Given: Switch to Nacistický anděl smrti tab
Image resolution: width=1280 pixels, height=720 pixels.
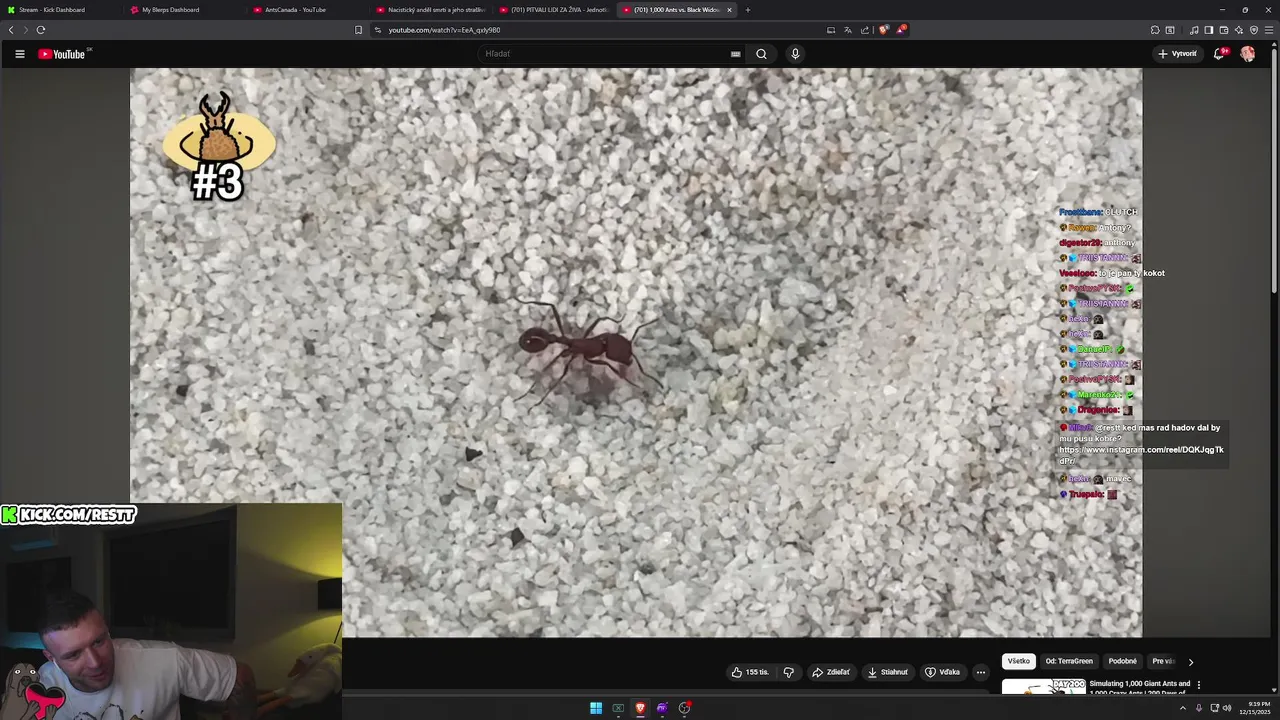Looking at the screenshot, I should coord(431,10).
